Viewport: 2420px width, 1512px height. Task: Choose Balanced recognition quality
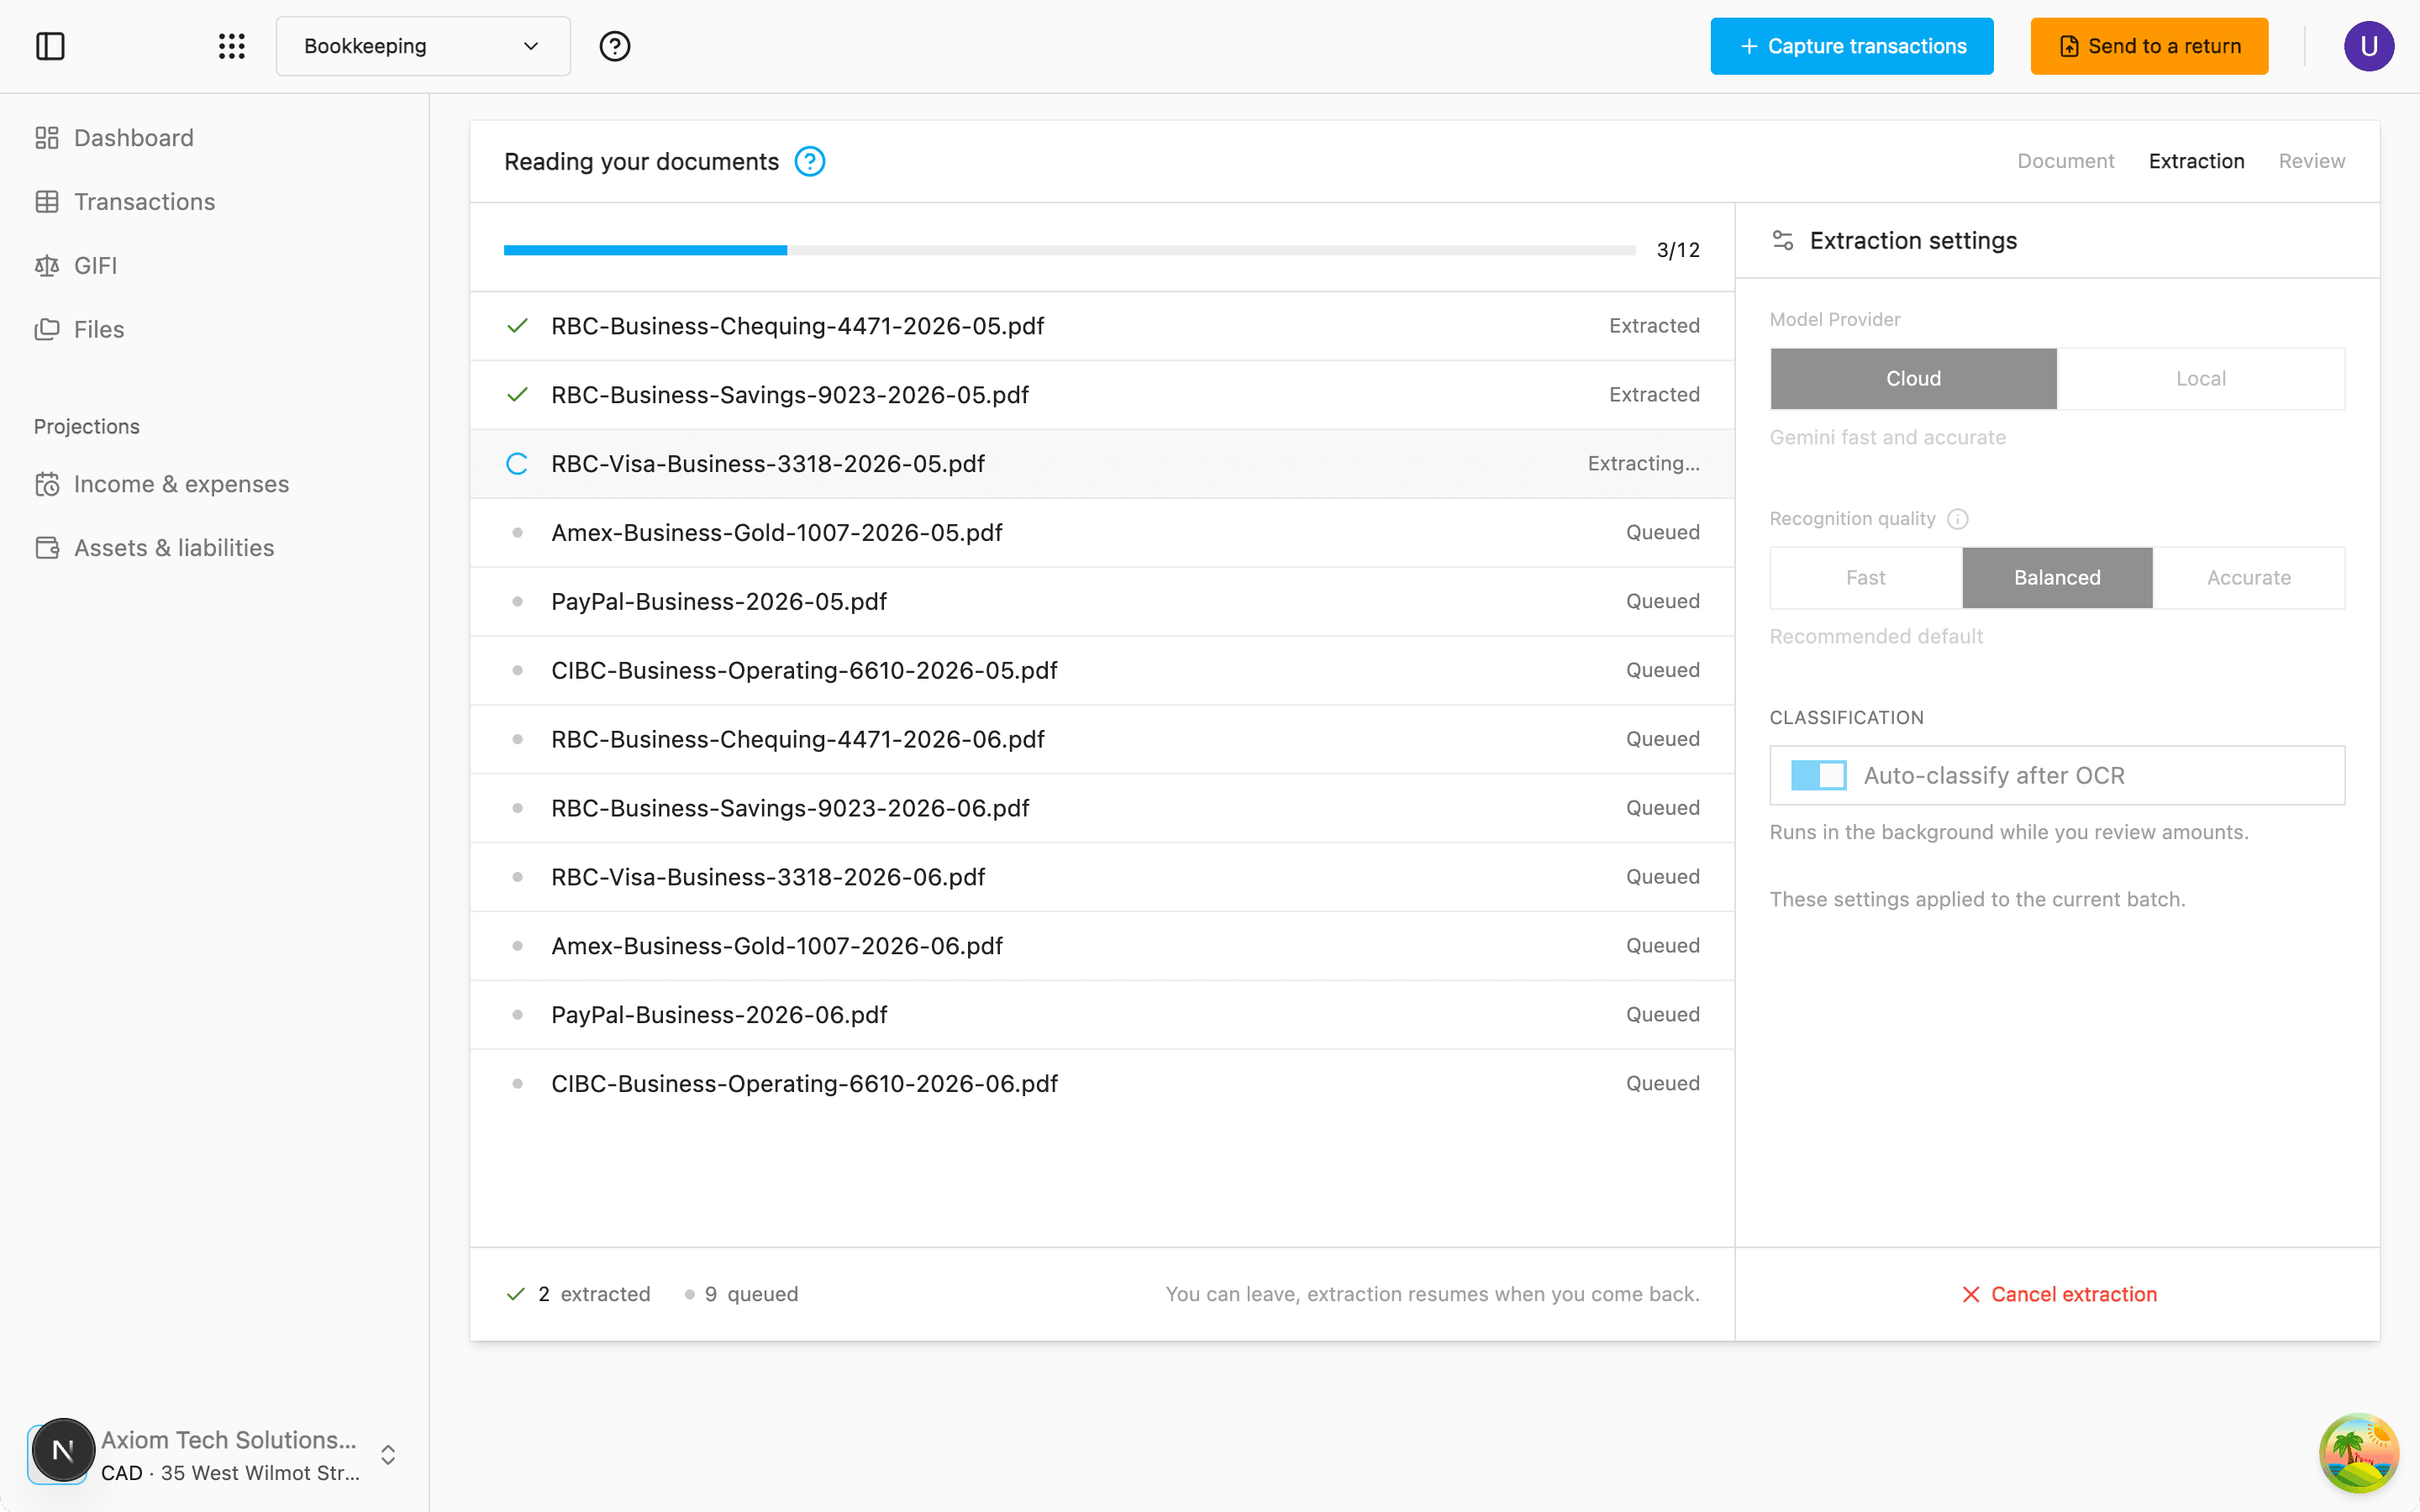(2057, 578)
